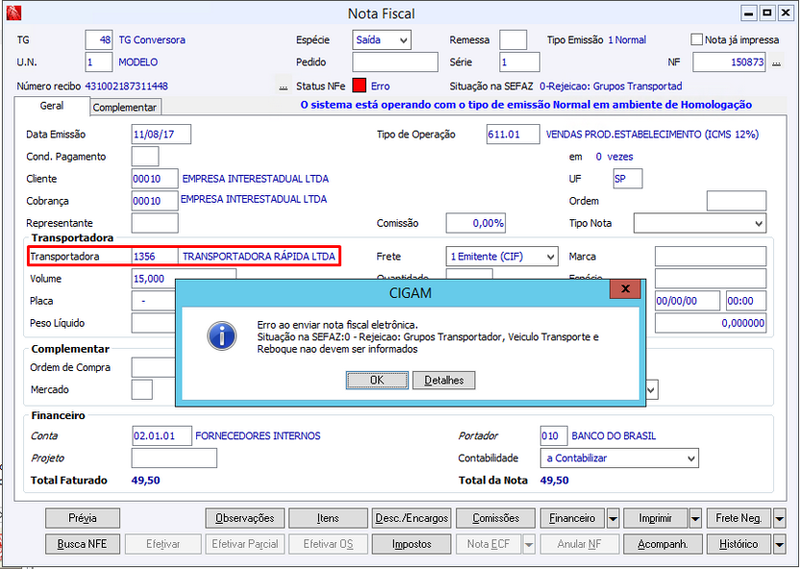Click the Prévia button

(x=83, y=518)
